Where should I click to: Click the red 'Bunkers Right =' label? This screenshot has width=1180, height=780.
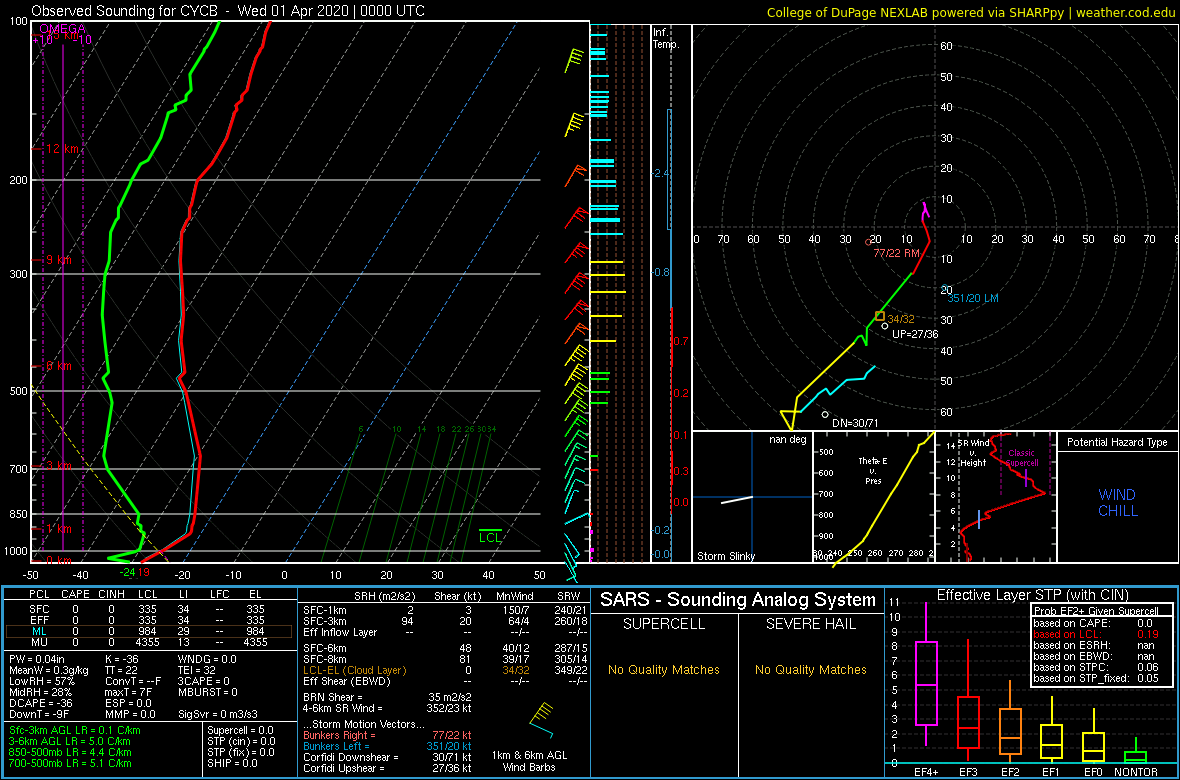click(x=340, y=736)
